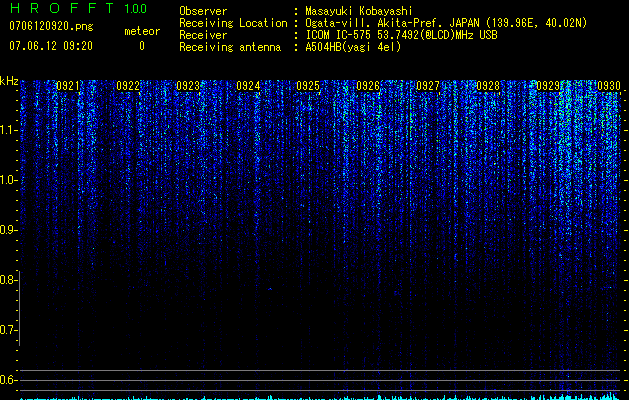Click the Receiving antenna field label
The image size is (629, 400).
[x=230, y=47]
